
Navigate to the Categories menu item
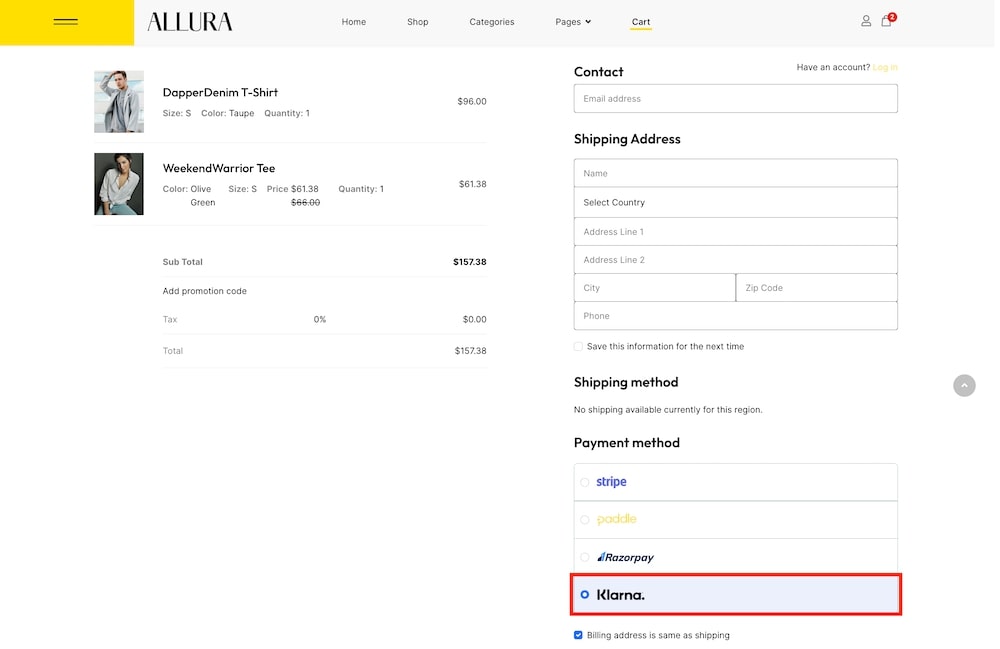coord(492,22)
